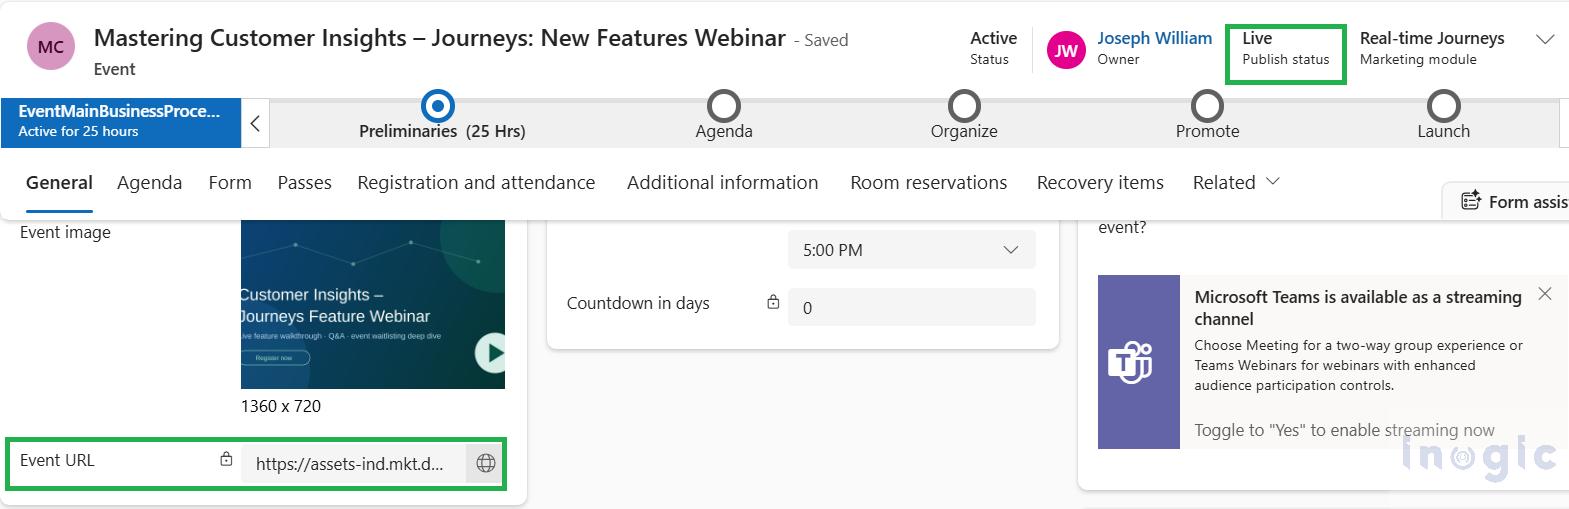Image resolution: width=1569 pixels, height=509 pixels.
Task: Click the Microsoft Teams logo tile
Action: tap(1139, 362)
